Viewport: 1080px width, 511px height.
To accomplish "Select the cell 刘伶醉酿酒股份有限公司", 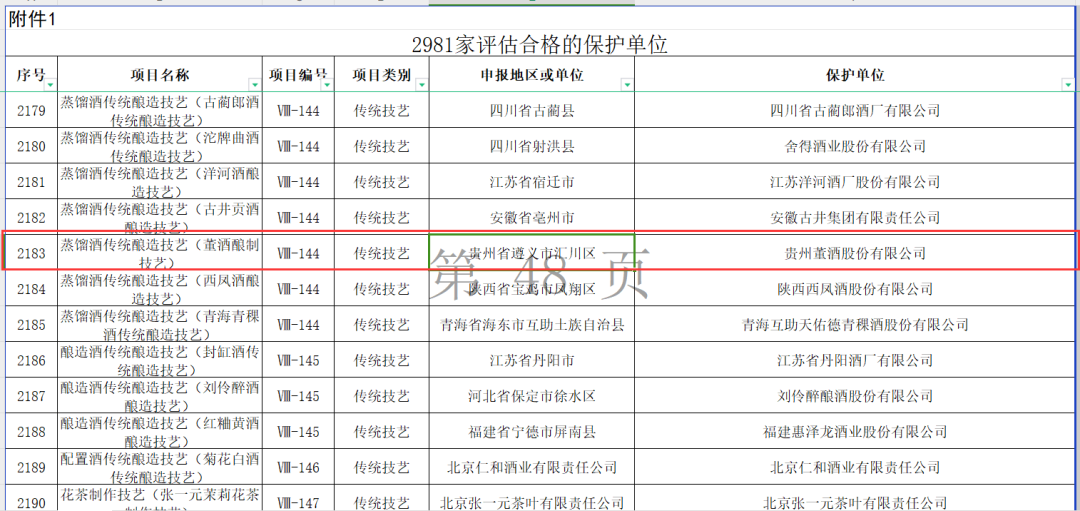I will coord(854,396).
